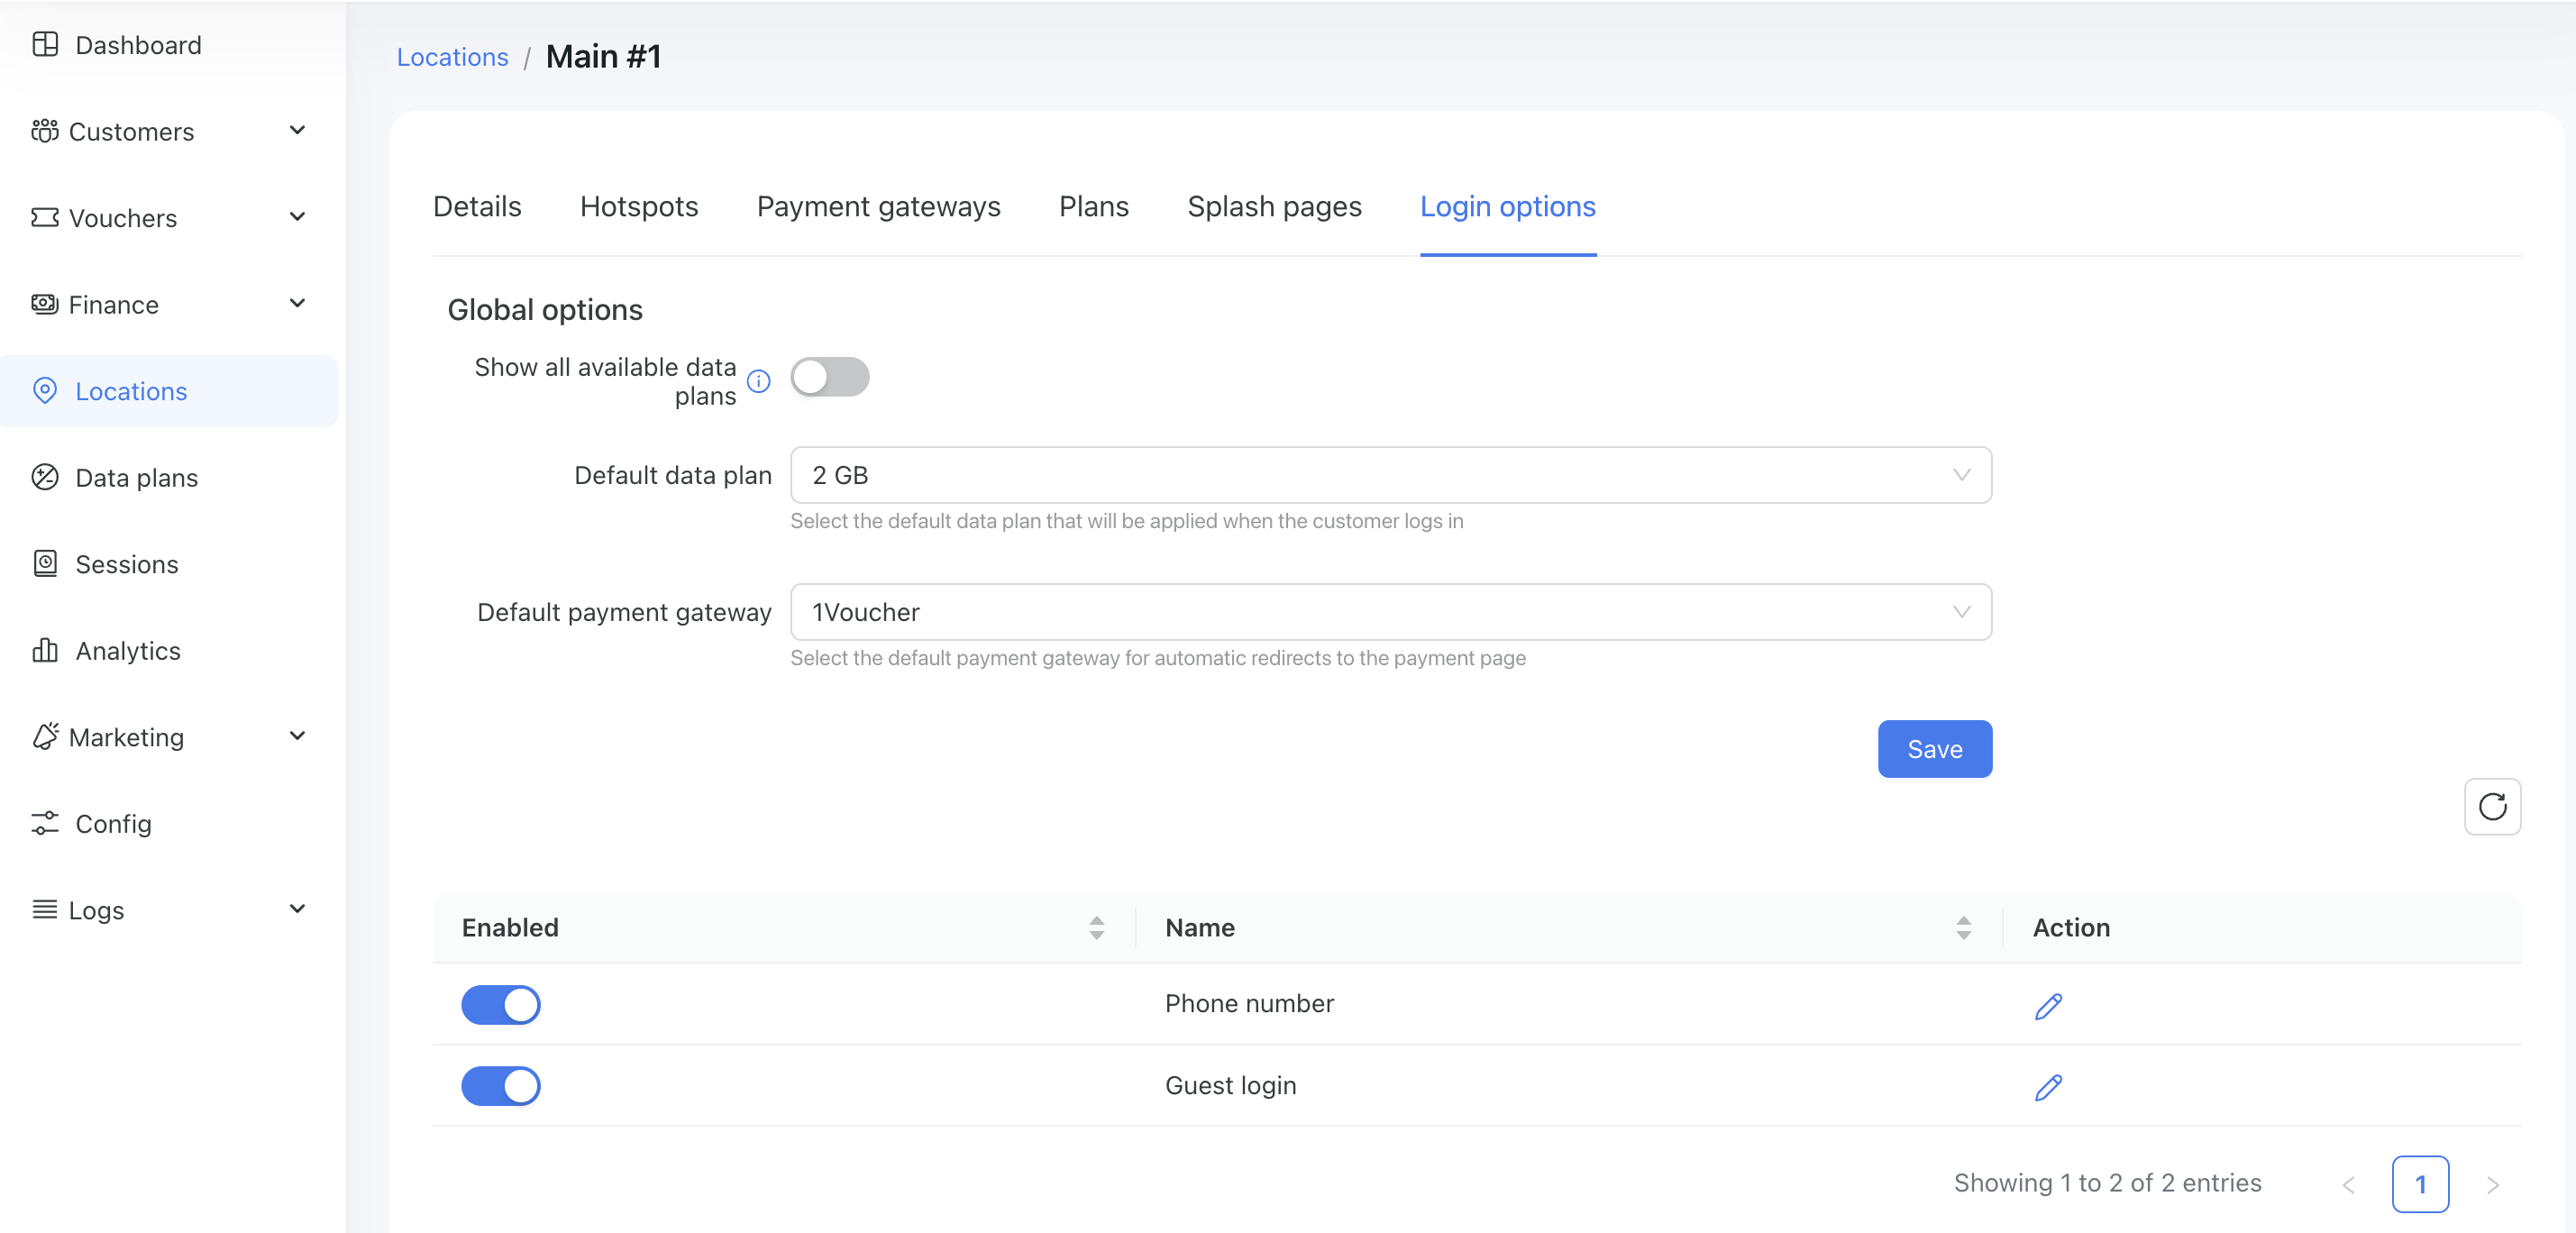Open the Default payment gateway dropdown
The height and width of the screenshot is (1233, 2576).
click(x=1390, y=612)
